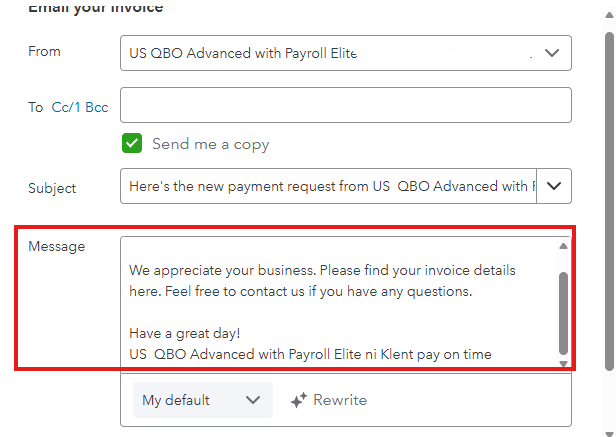616x437 pixels.
Task: Open the Cc/1 Bcc link
Action: coord(80,107)
